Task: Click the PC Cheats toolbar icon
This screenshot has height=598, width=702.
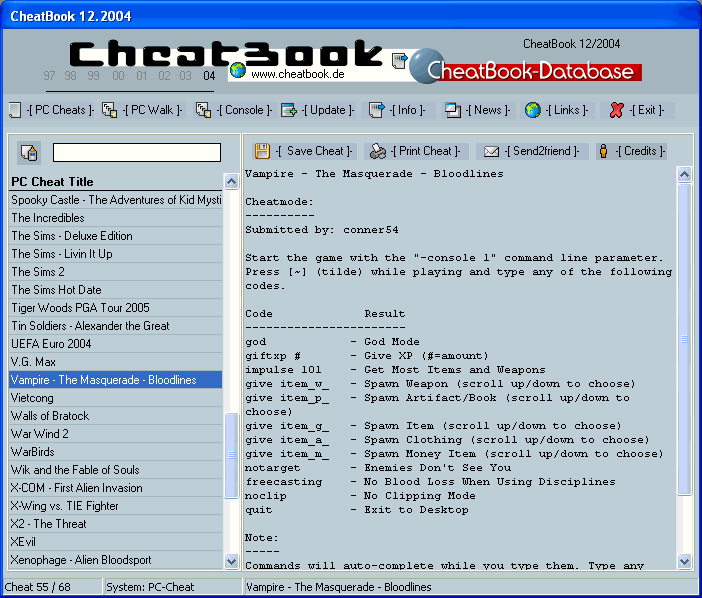Action: pyautogui.click(x=14, y=110)
